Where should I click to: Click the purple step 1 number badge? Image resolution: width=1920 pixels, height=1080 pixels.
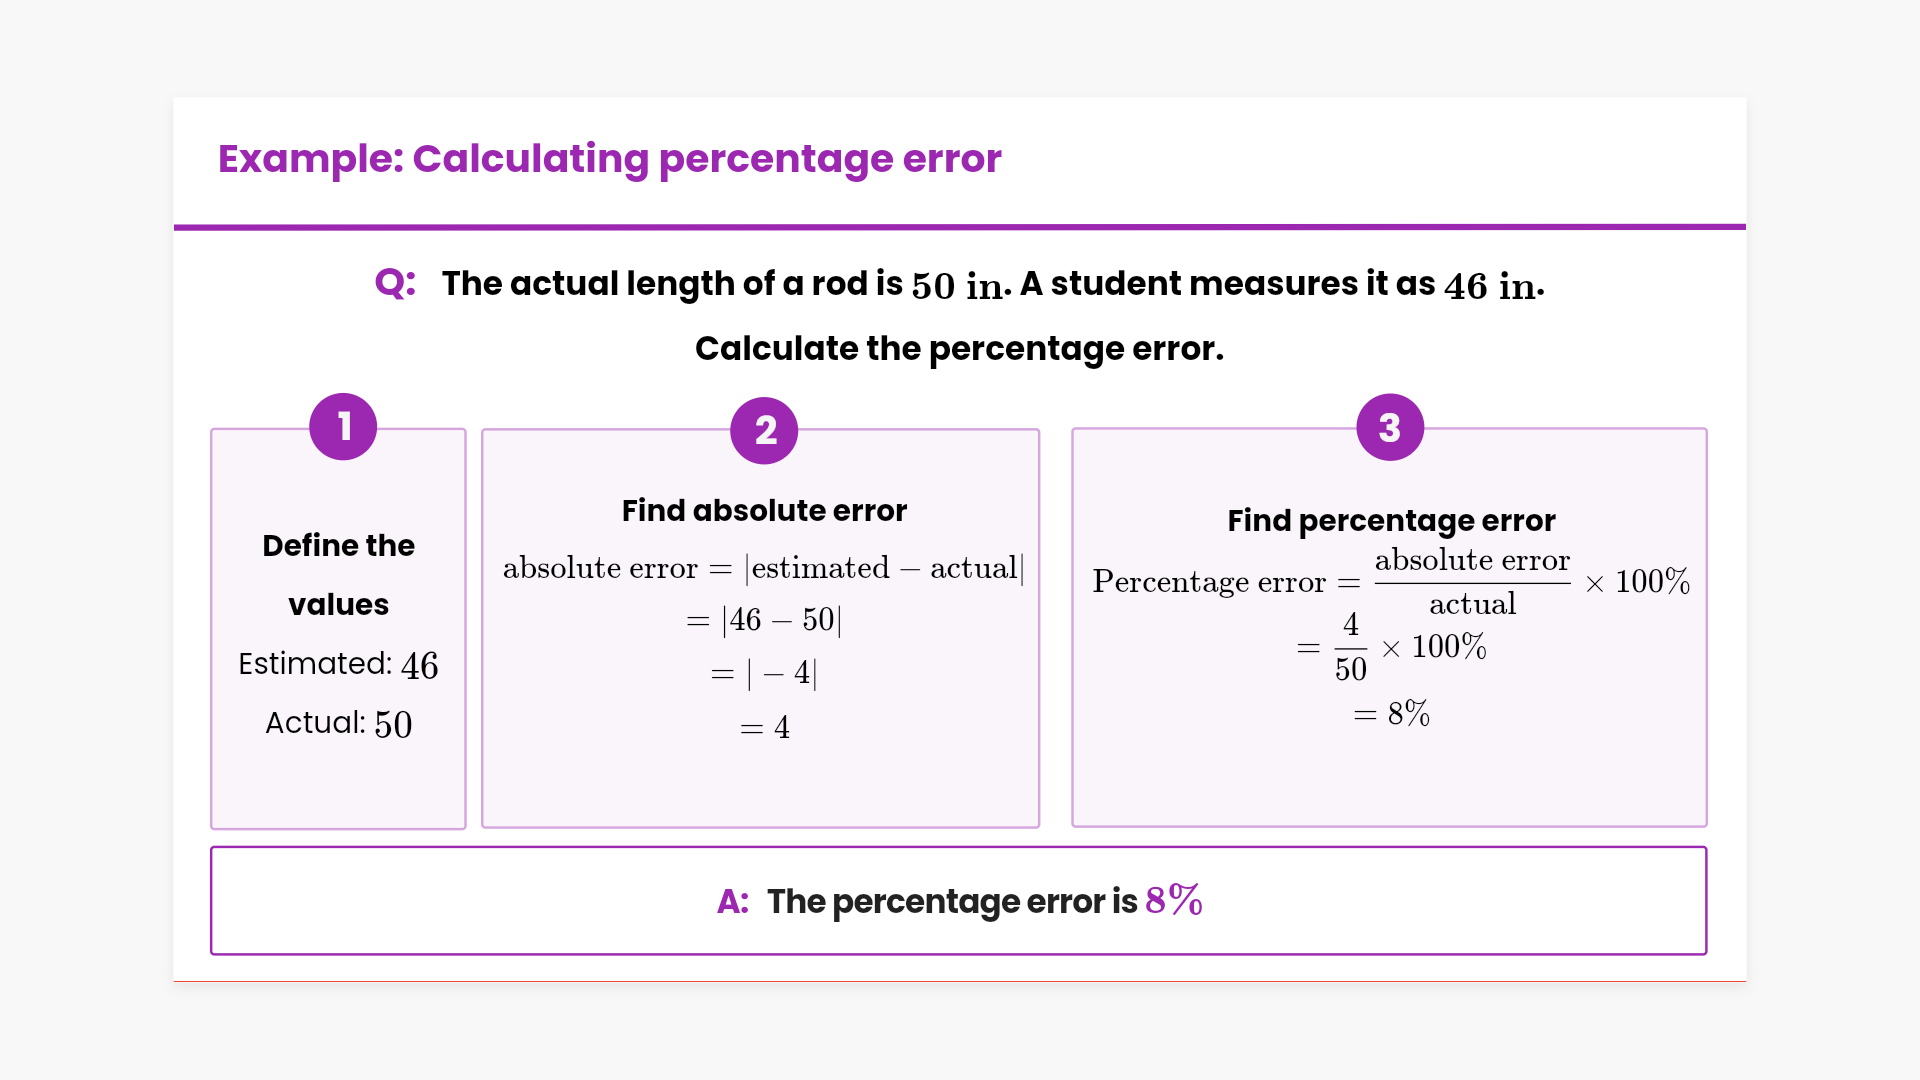click(x=343, y=427)
